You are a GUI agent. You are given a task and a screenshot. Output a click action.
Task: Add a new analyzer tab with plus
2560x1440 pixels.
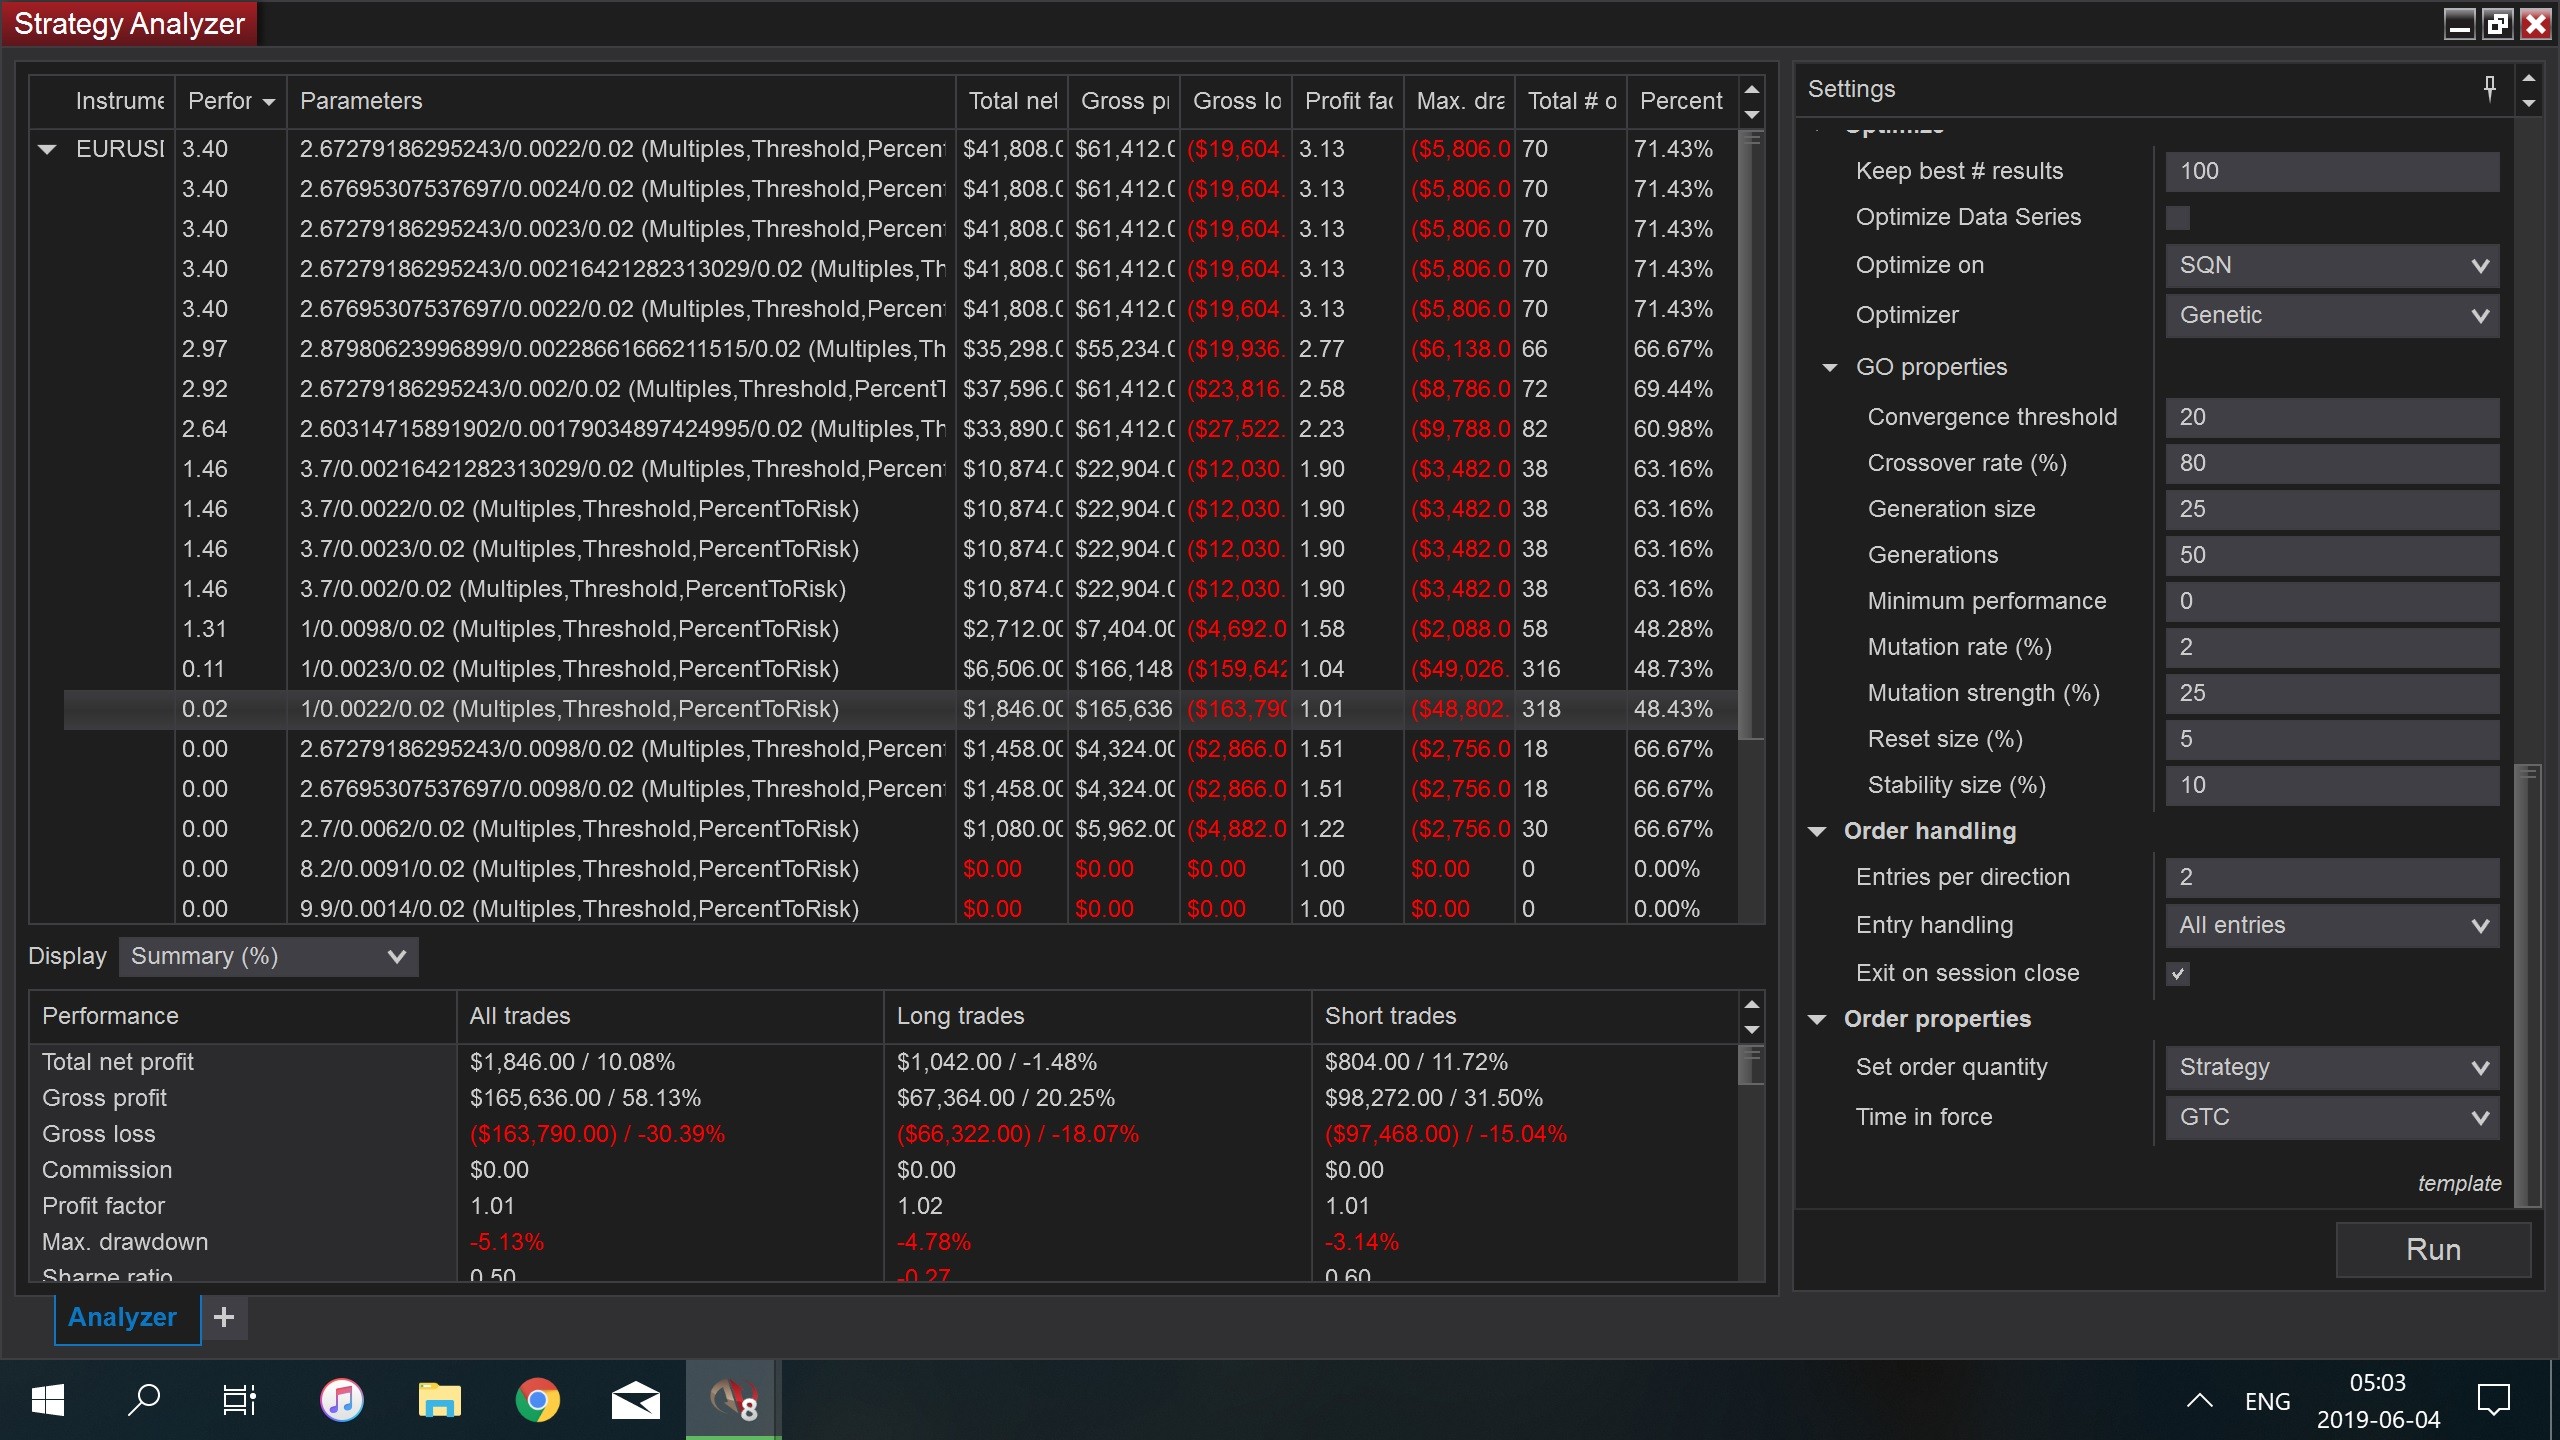tap(224, 1317)
